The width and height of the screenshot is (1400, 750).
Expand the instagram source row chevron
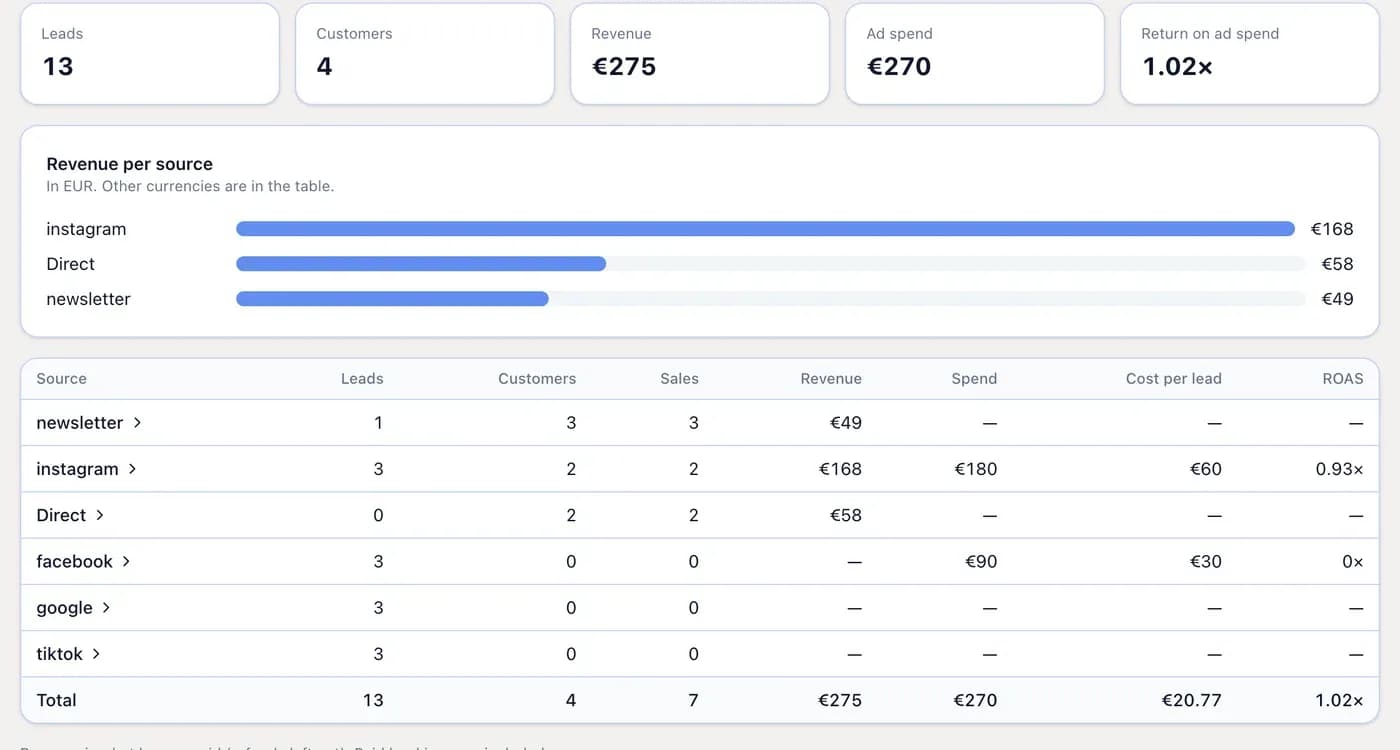click(x=132, y=469)
